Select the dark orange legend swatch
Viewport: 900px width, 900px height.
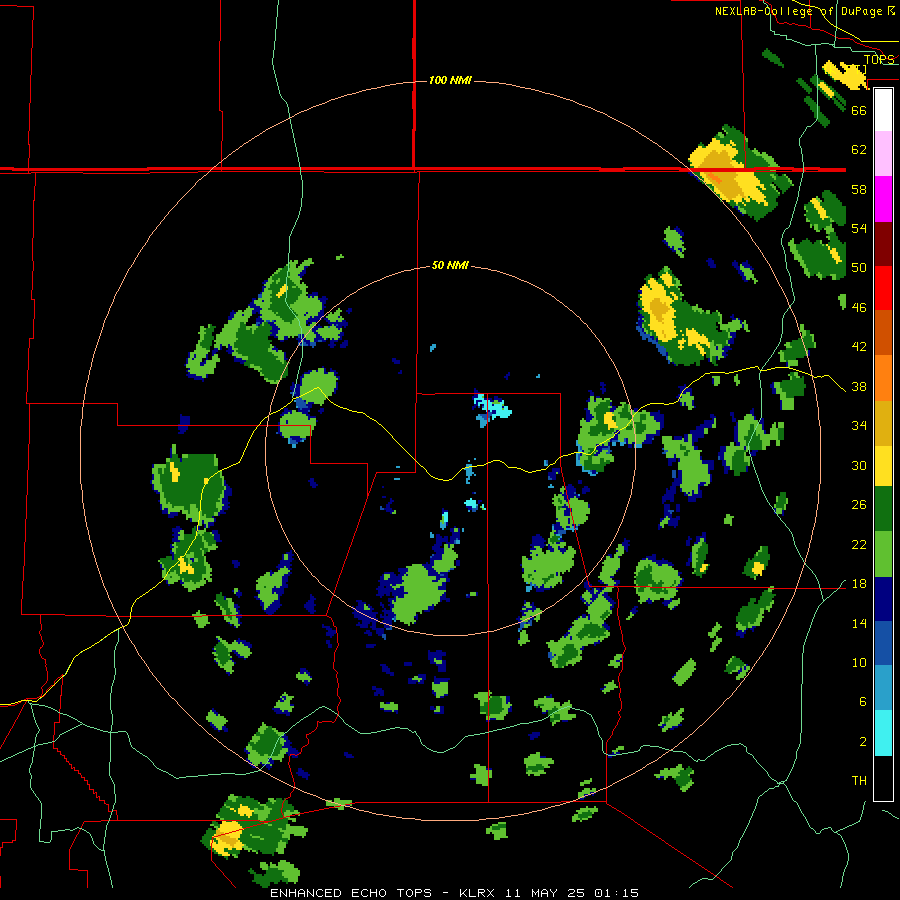[883, 332]
